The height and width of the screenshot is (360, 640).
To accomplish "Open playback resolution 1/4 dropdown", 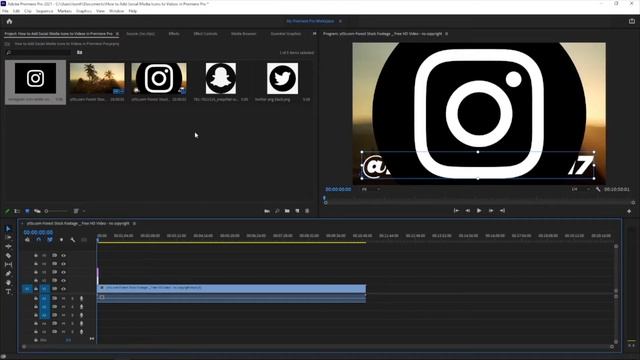I will (x=580, y=189).
